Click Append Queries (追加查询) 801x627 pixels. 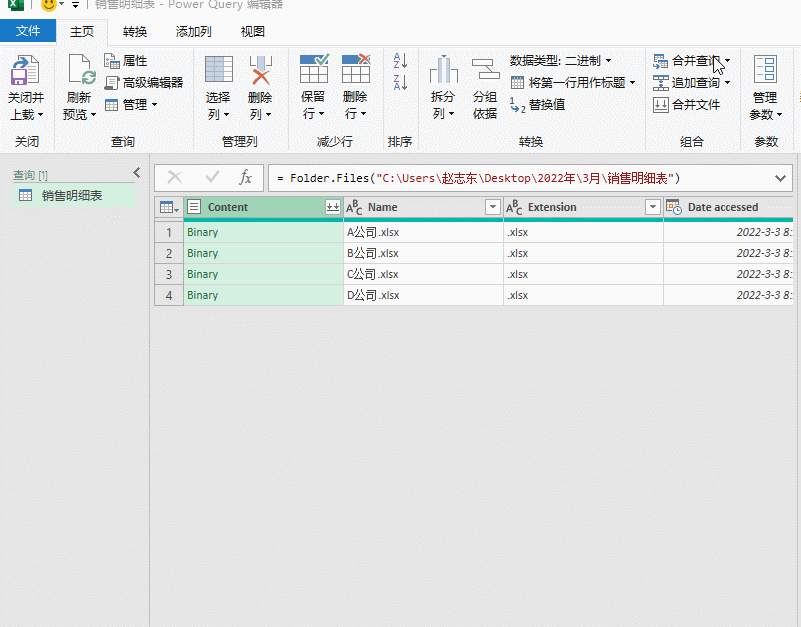coord(687,83)
